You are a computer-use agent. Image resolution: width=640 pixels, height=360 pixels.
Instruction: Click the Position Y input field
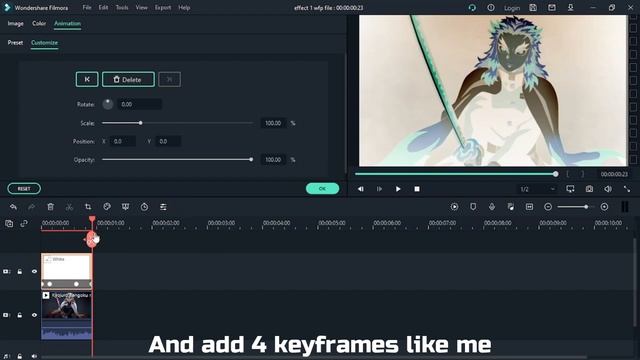(x=168, y=141)
